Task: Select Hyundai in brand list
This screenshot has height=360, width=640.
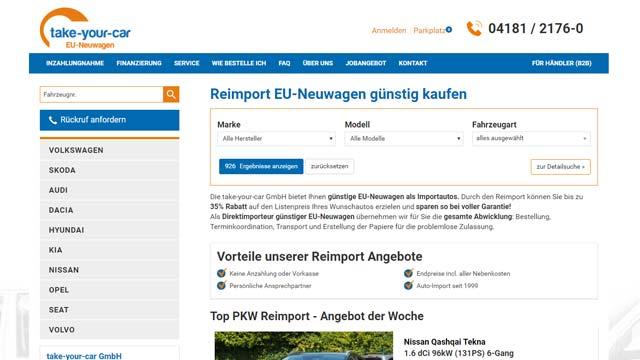Action: (x=109, y=230)
